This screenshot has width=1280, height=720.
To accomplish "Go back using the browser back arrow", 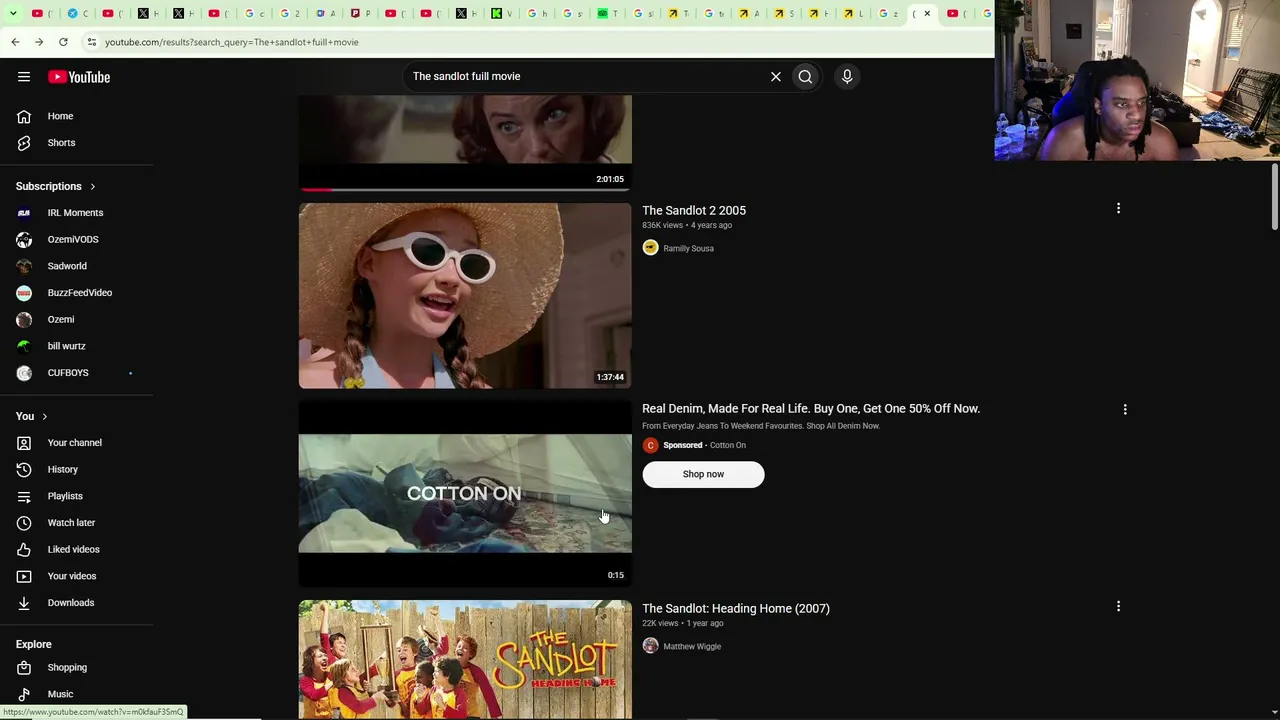I will click(15, 42).
